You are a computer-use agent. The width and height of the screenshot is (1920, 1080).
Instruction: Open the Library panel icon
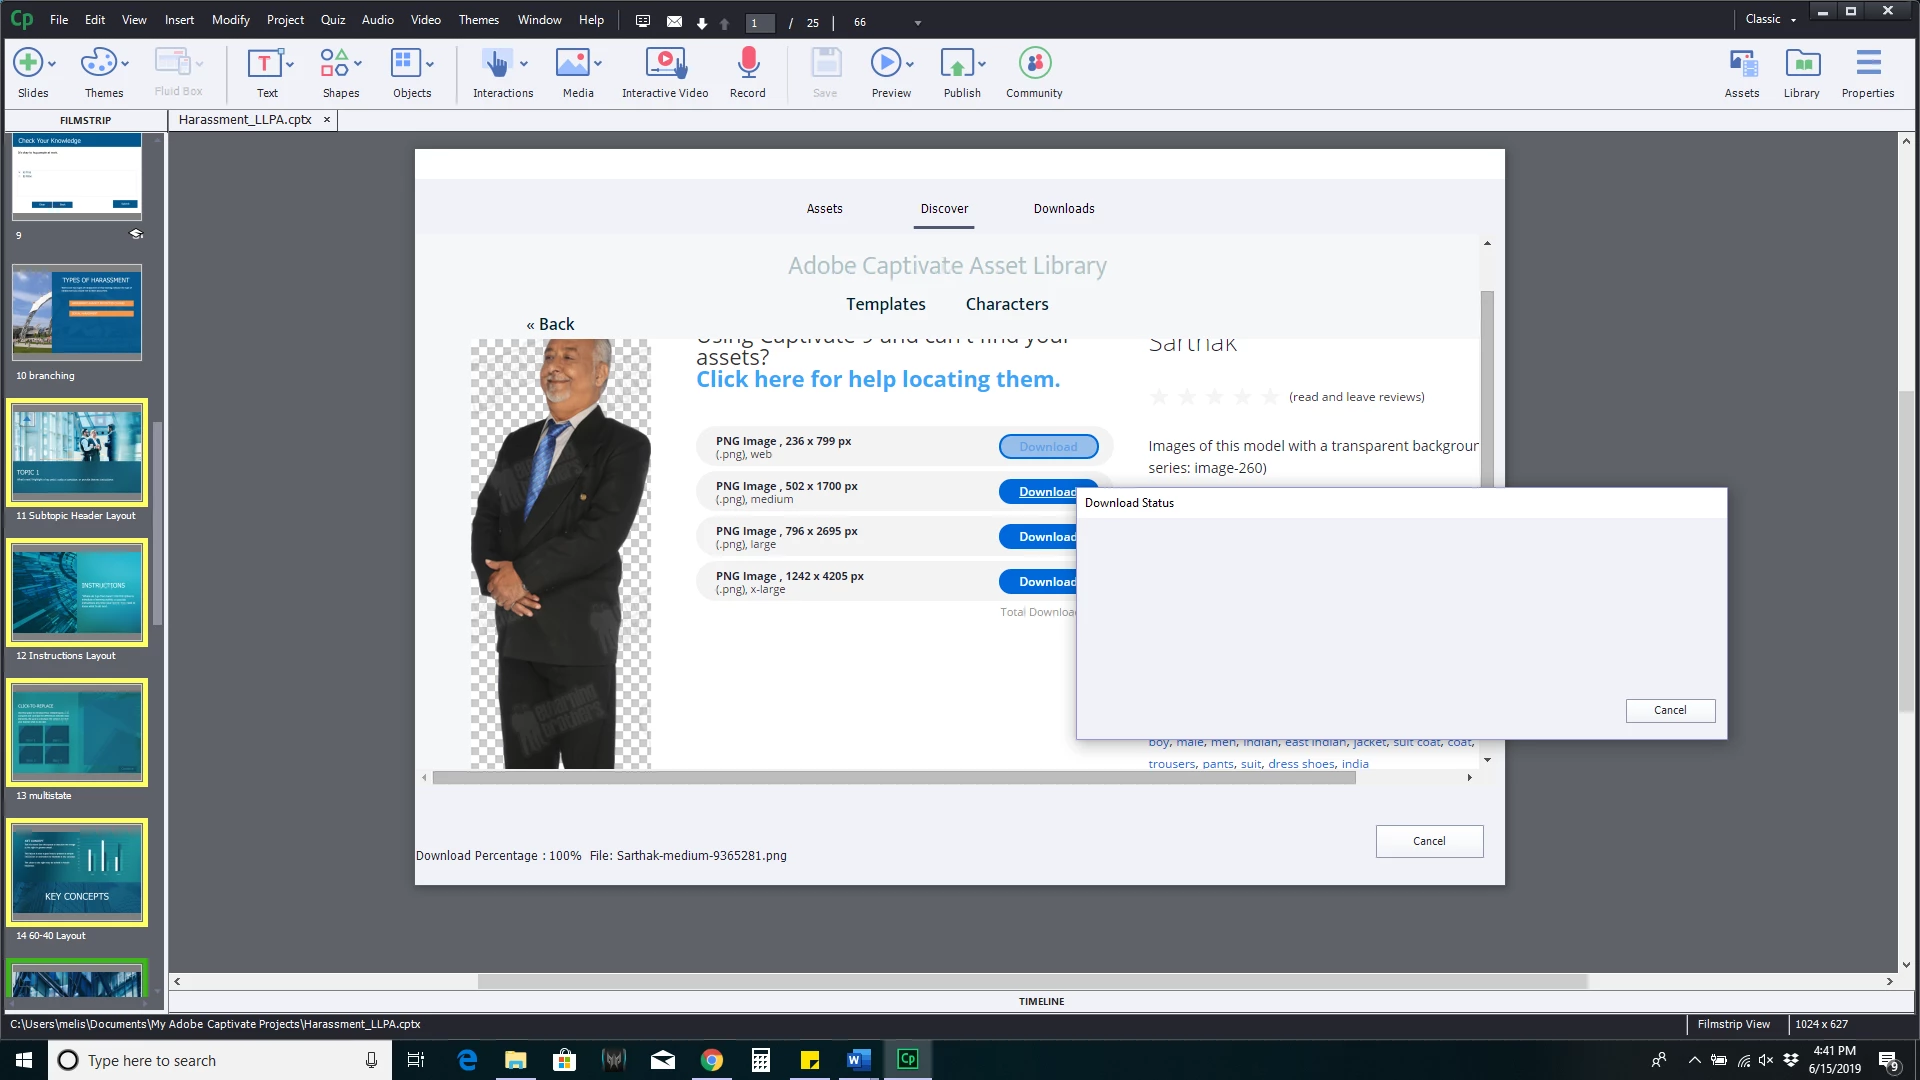[x=1801, y=63]
